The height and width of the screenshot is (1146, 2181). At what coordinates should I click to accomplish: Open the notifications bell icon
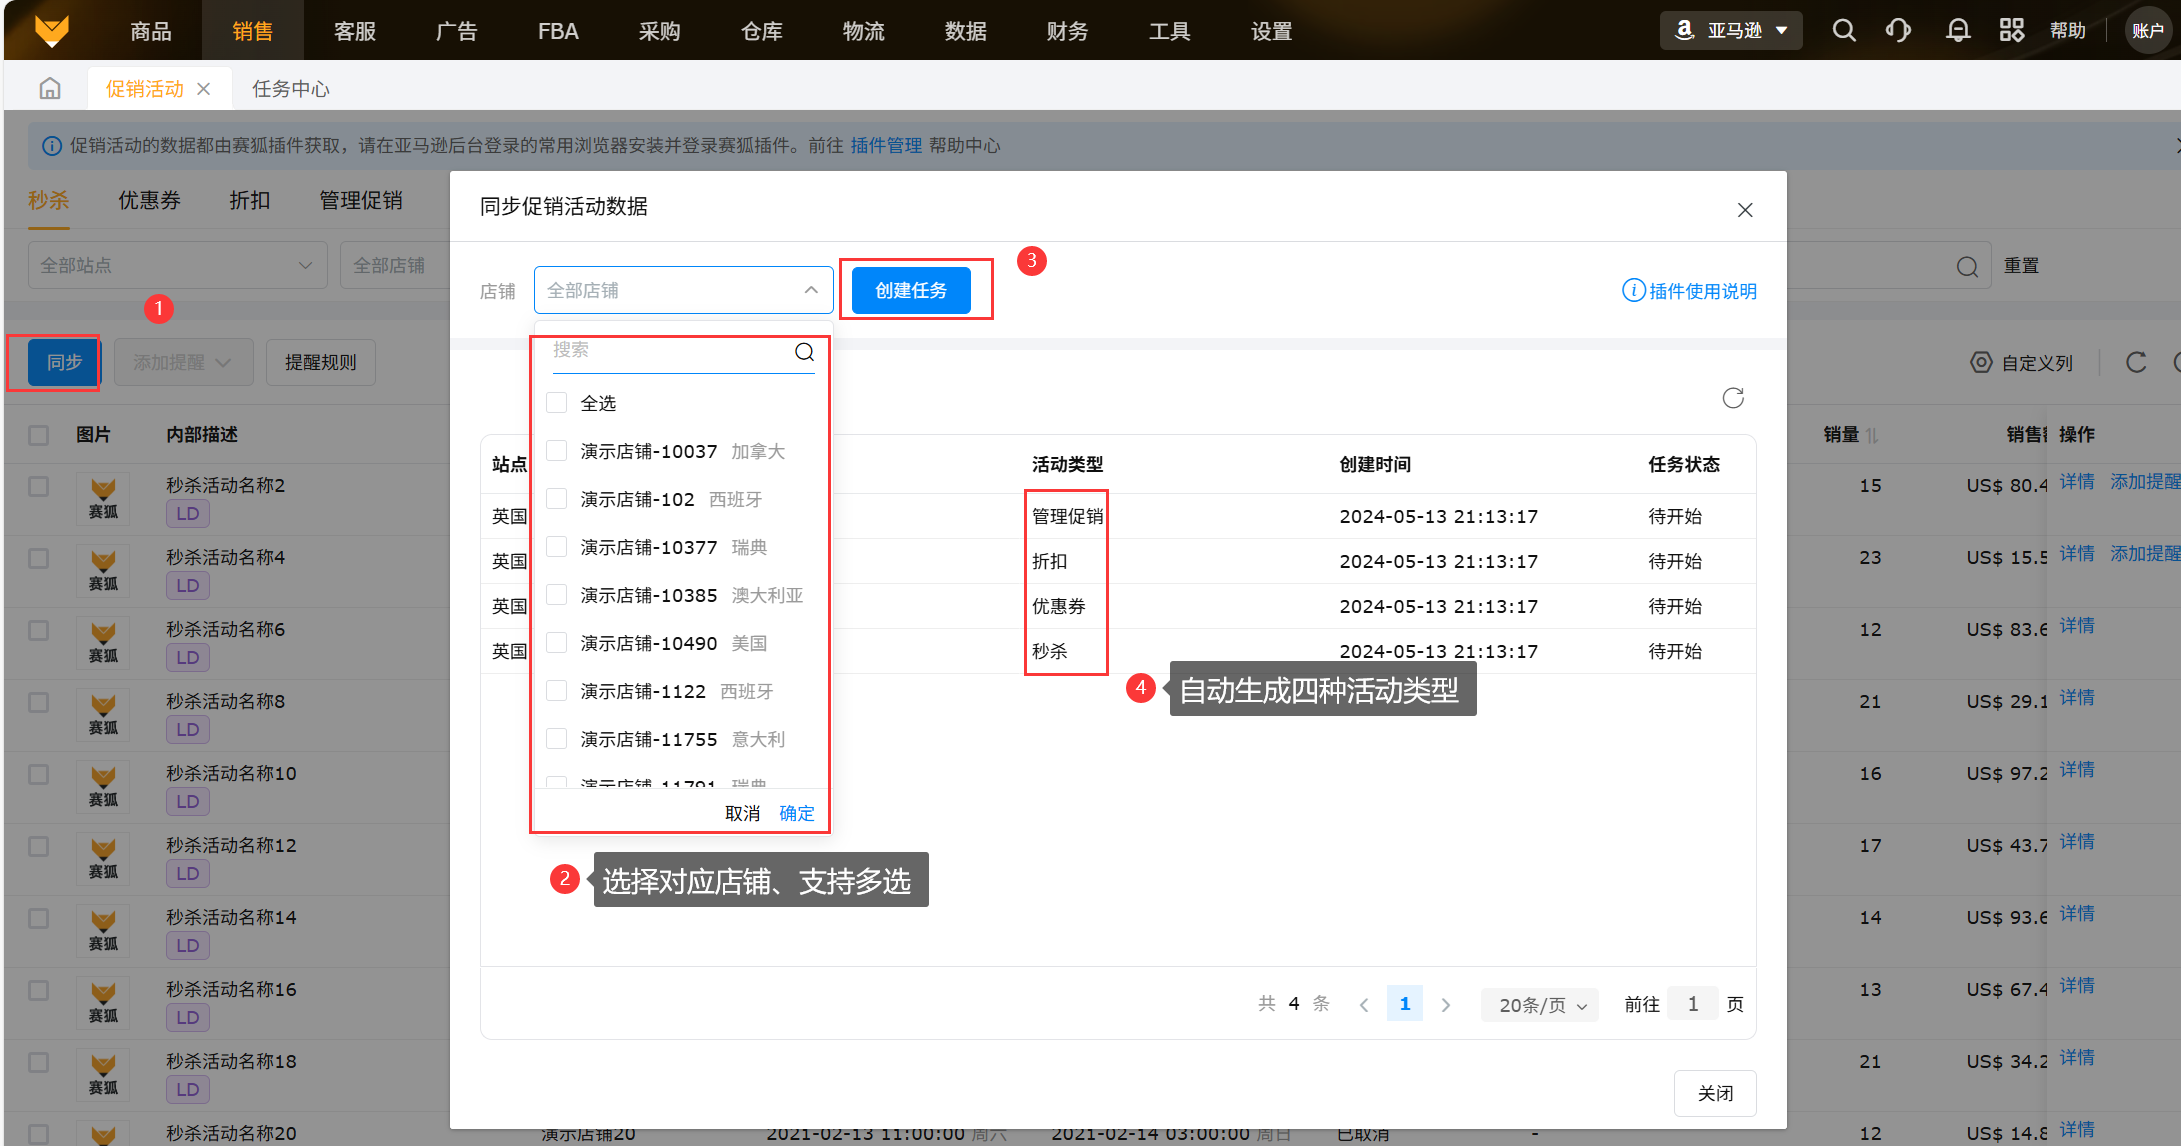click(x=1957, y=31)
